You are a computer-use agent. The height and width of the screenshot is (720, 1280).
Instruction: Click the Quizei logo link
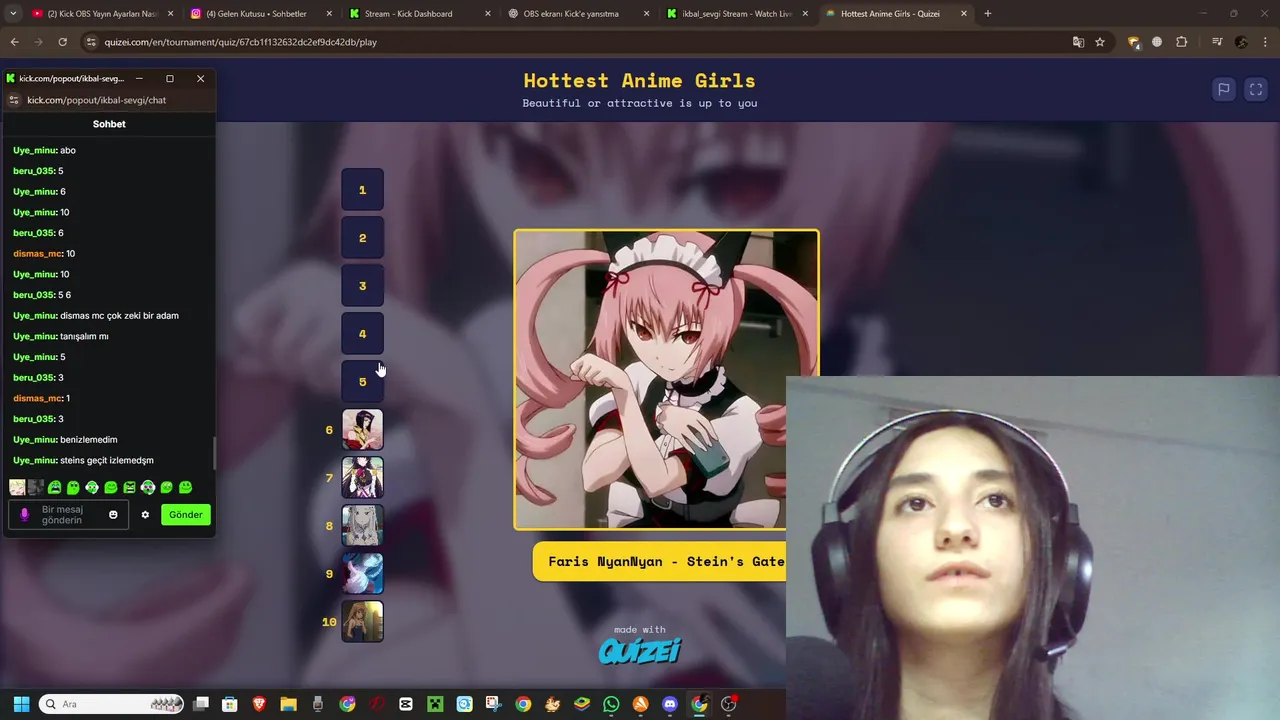(640, 651)
